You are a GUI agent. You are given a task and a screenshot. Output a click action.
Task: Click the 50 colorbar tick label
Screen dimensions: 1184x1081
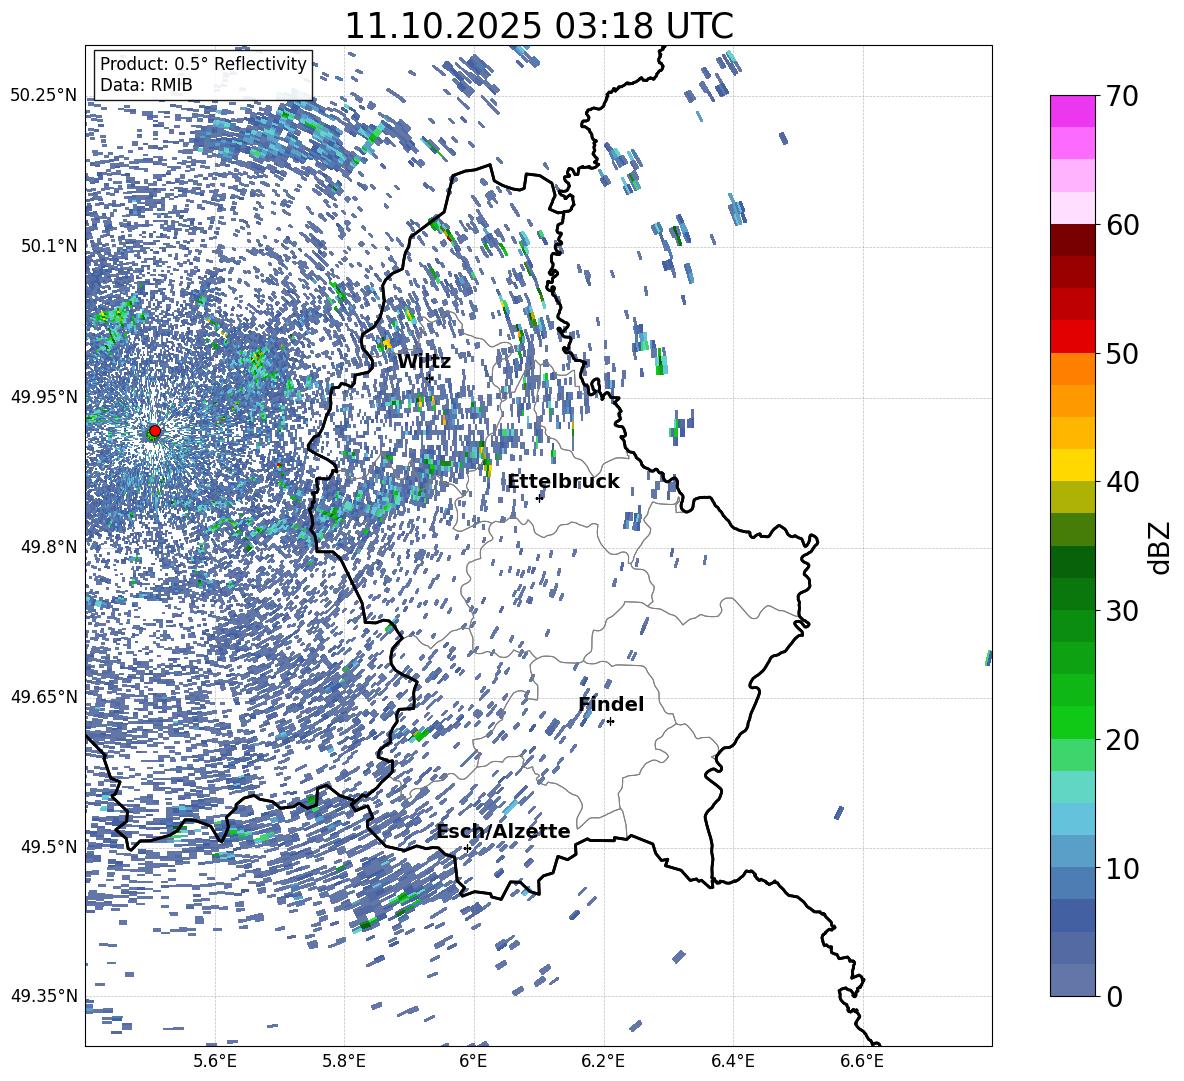coord(1122,354)
